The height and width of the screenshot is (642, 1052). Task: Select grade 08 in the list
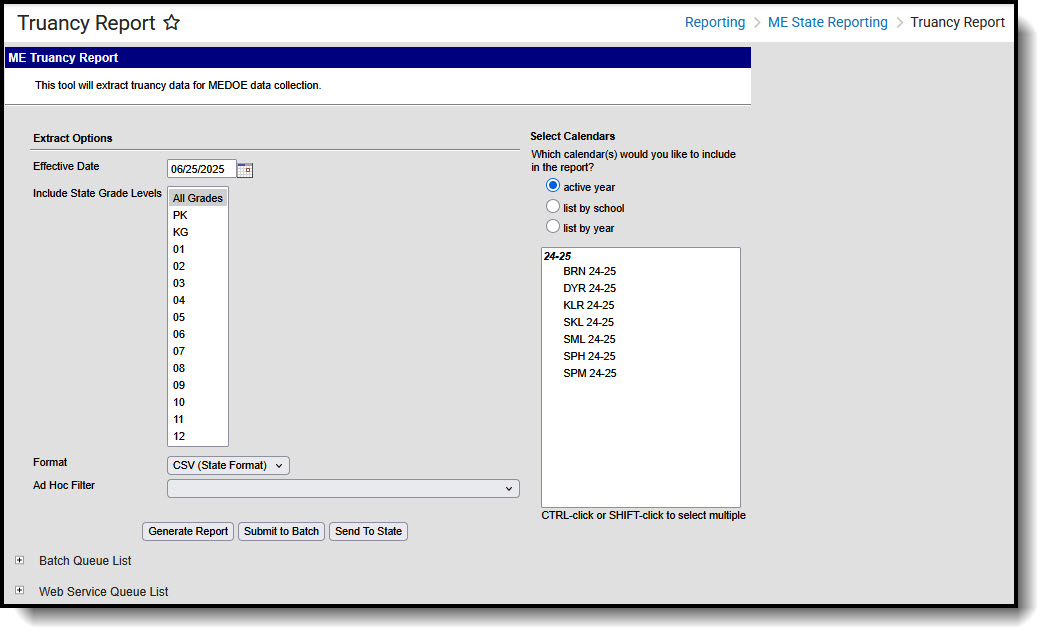click(x=198, y=368)
